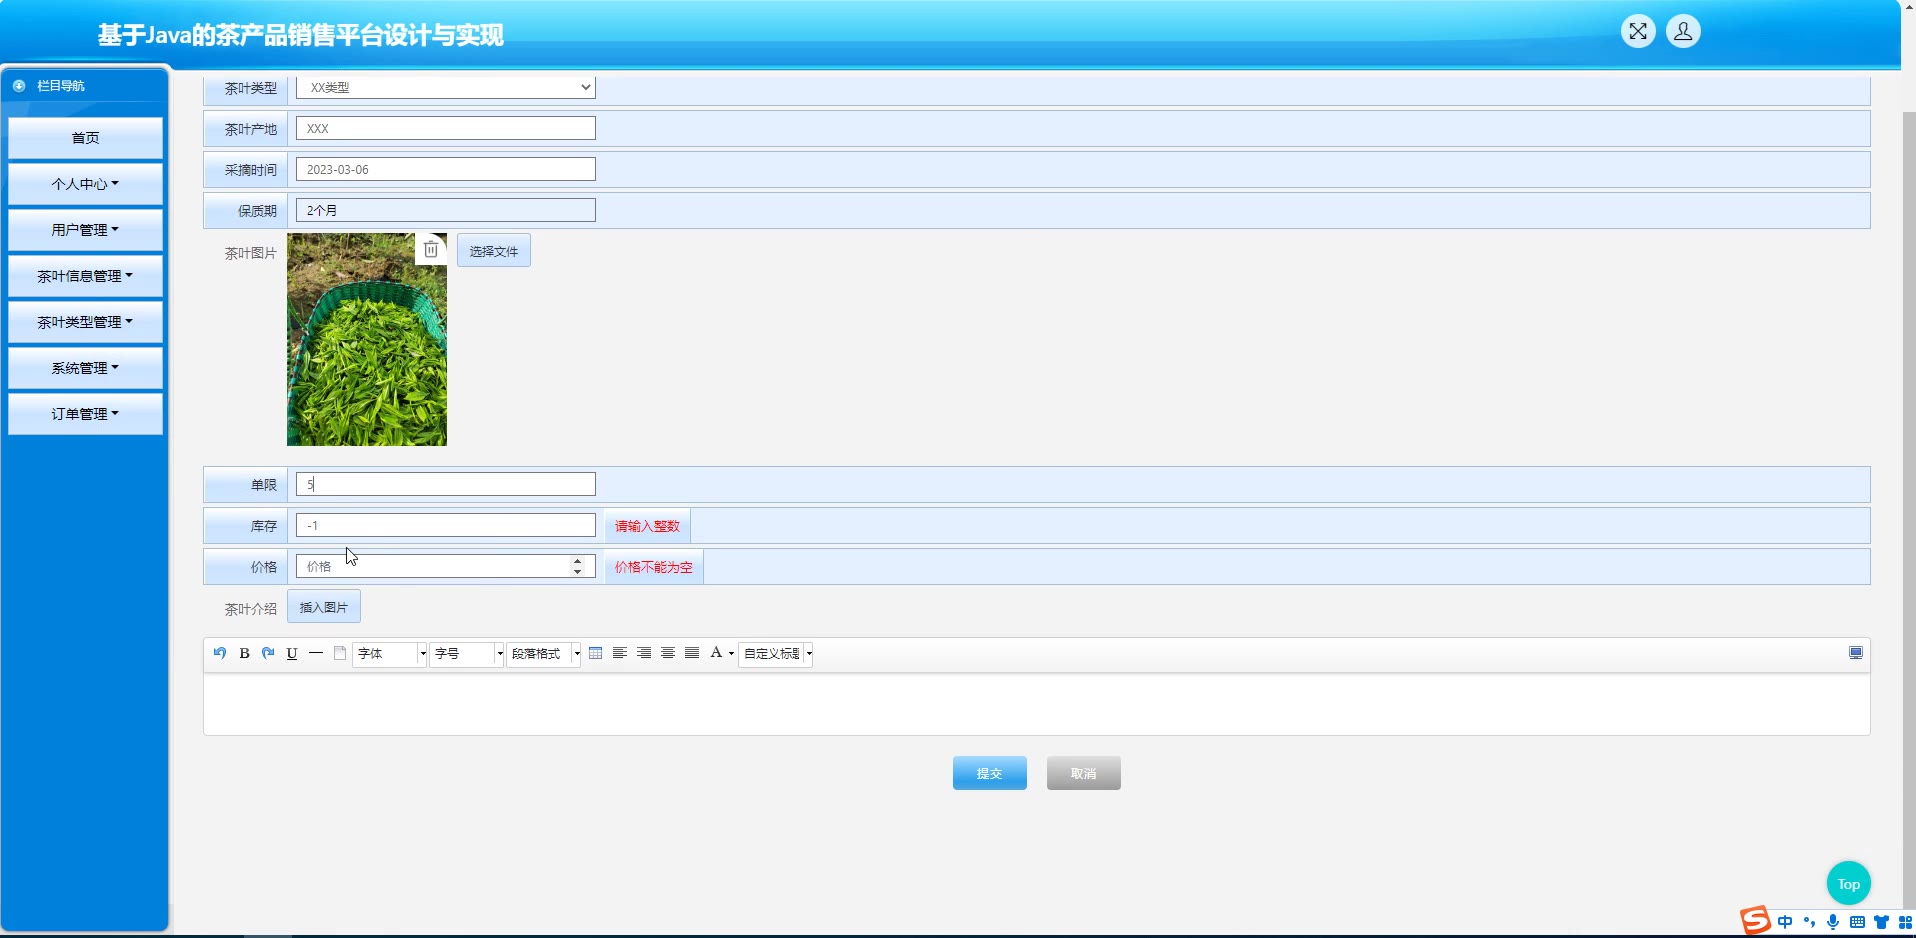Click the 插入图片 insert picture button

tap(324, 607)
